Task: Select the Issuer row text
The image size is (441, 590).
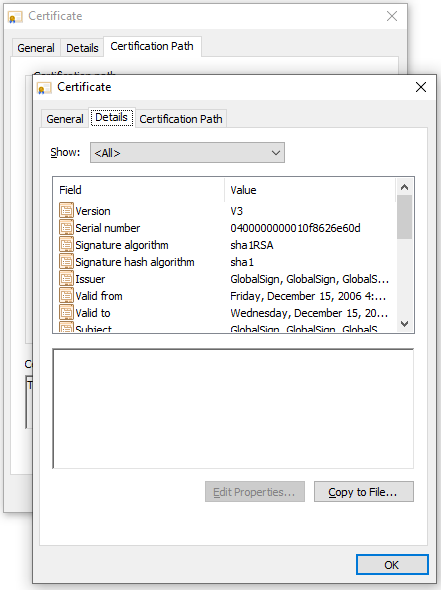Action: click(90, 279)
